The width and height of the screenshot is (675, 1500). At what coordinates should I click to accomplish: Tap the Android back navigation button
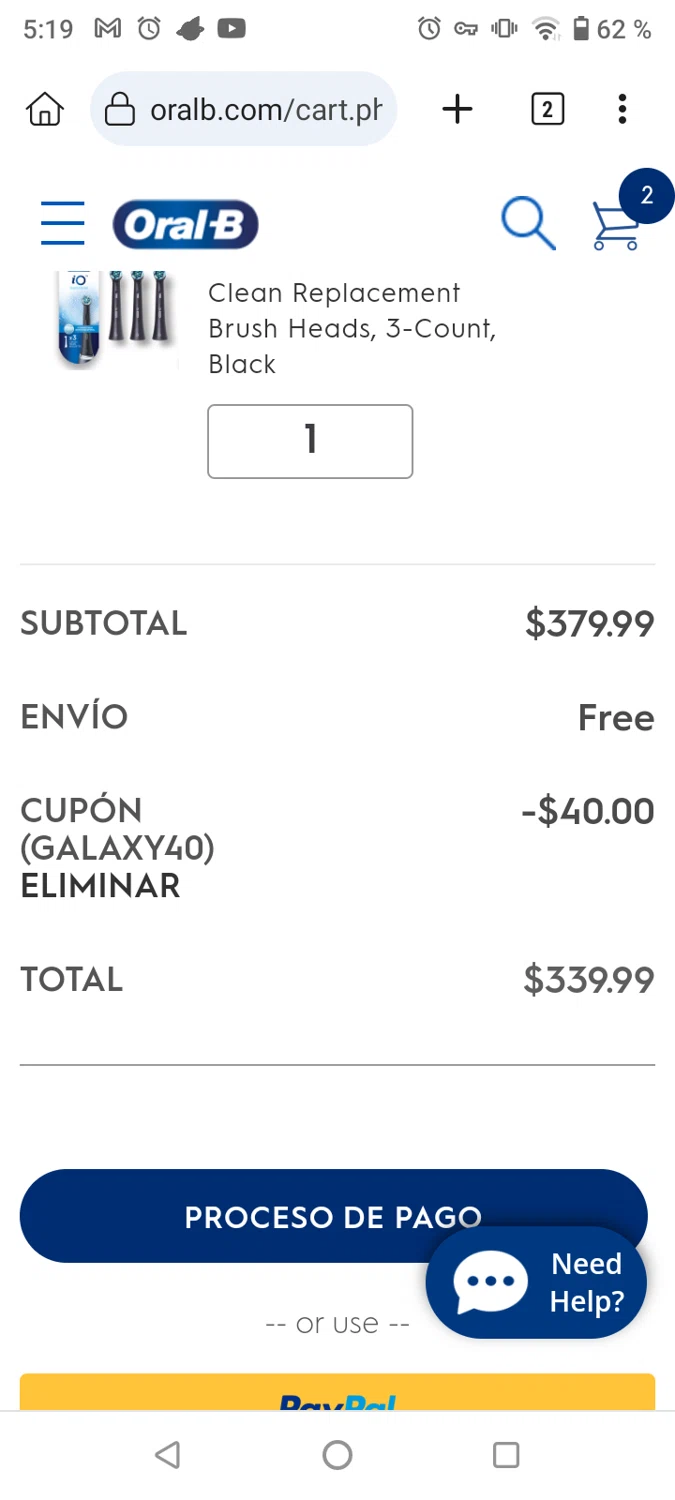(168, 1455)
